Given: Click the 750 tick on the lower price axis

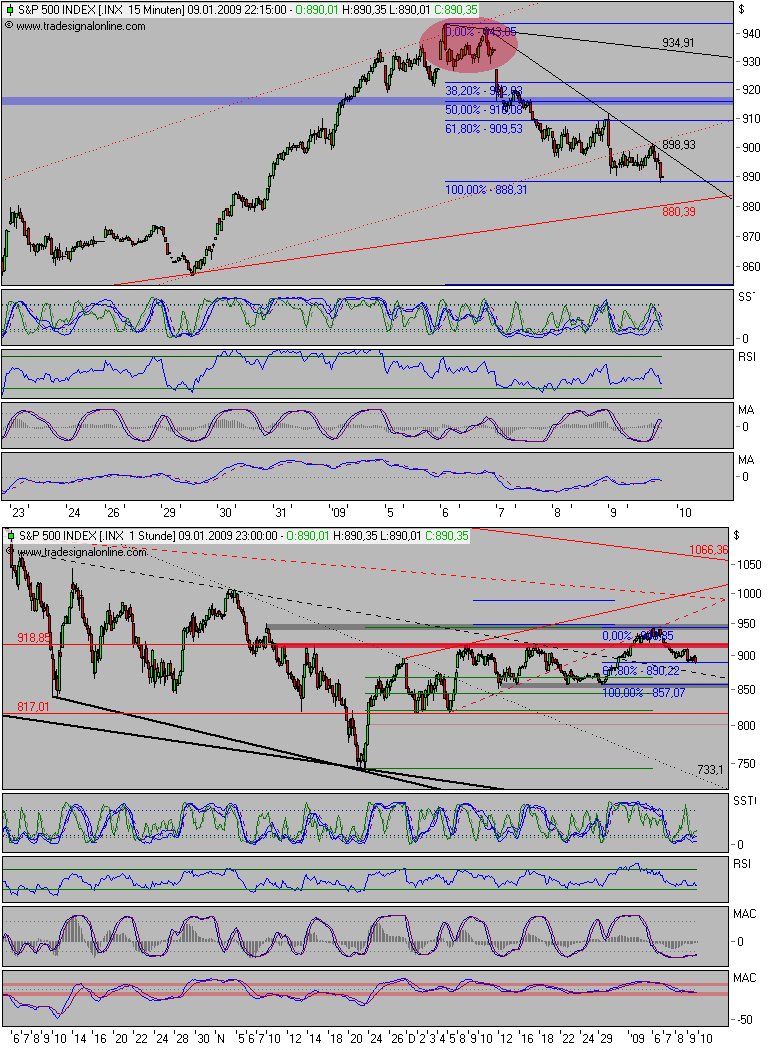Looking at the screenshot, I should tap(746, 764).
